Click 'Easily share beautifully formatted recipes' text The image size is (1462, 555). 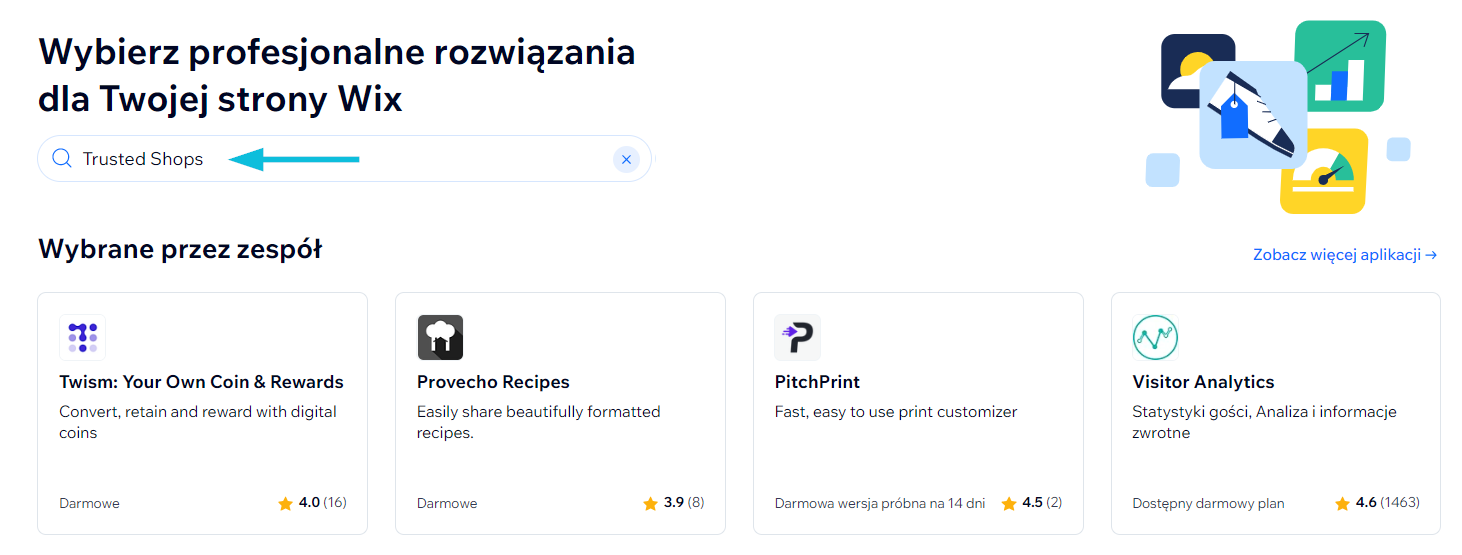[x=539, y=422]
